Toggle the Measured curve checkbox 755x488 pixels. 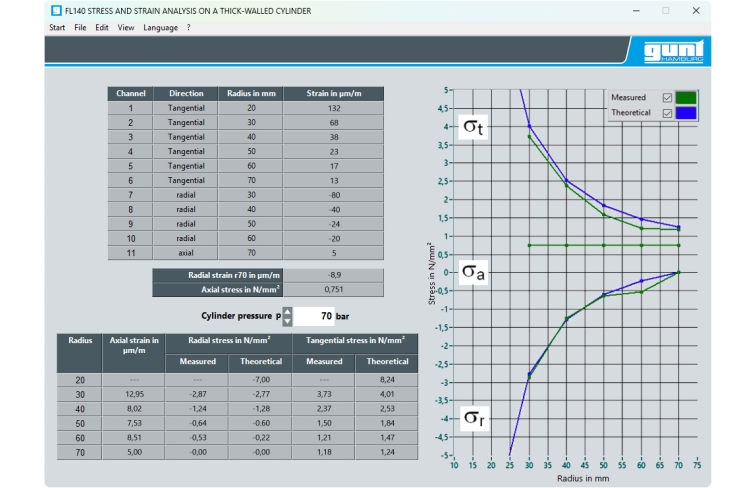[667, 98]
